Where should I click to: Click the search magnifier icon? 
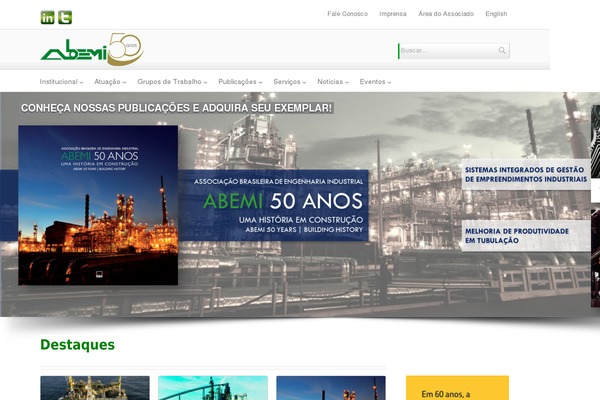coord(502,50)
